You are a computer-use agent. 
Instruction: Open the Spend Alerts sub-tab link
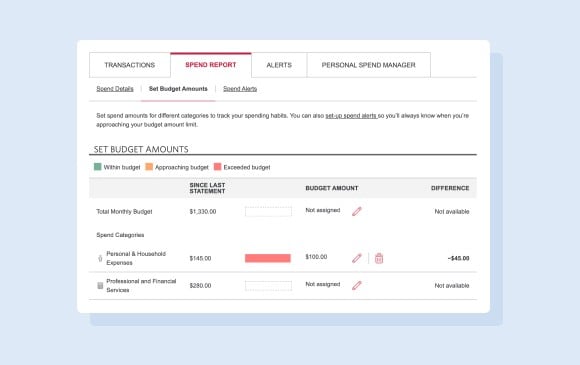click(x=240, y=89)
